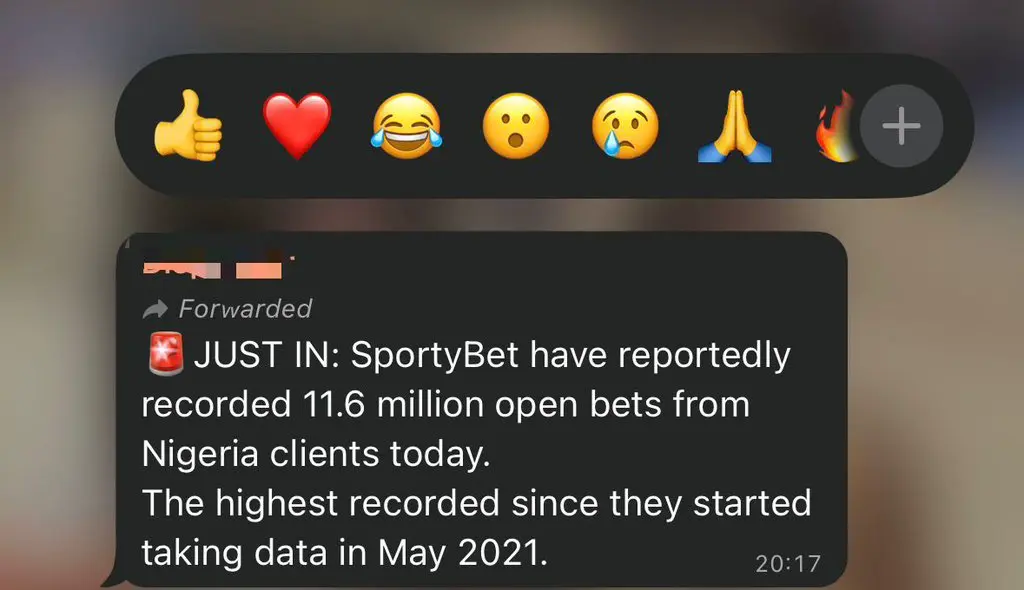React with the thumbs up emoji
Viewport: 1024px width, 590px height.
tap(188, 125)
